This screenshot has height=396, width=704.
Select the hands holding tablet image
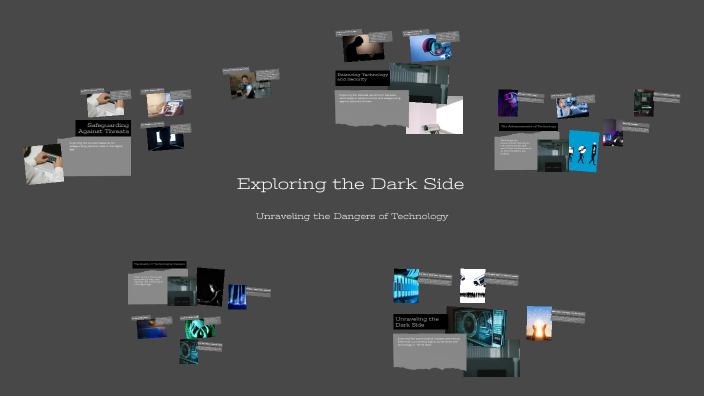click(x=165, y=105)
